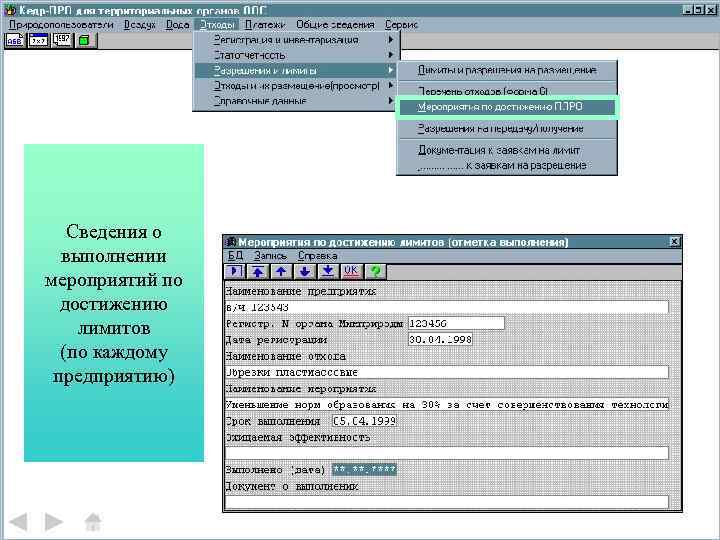The height and width of the screenshot is (540, 720).
Task: Close the main Кедр-ПРО window
Action: tap(710, 9)
